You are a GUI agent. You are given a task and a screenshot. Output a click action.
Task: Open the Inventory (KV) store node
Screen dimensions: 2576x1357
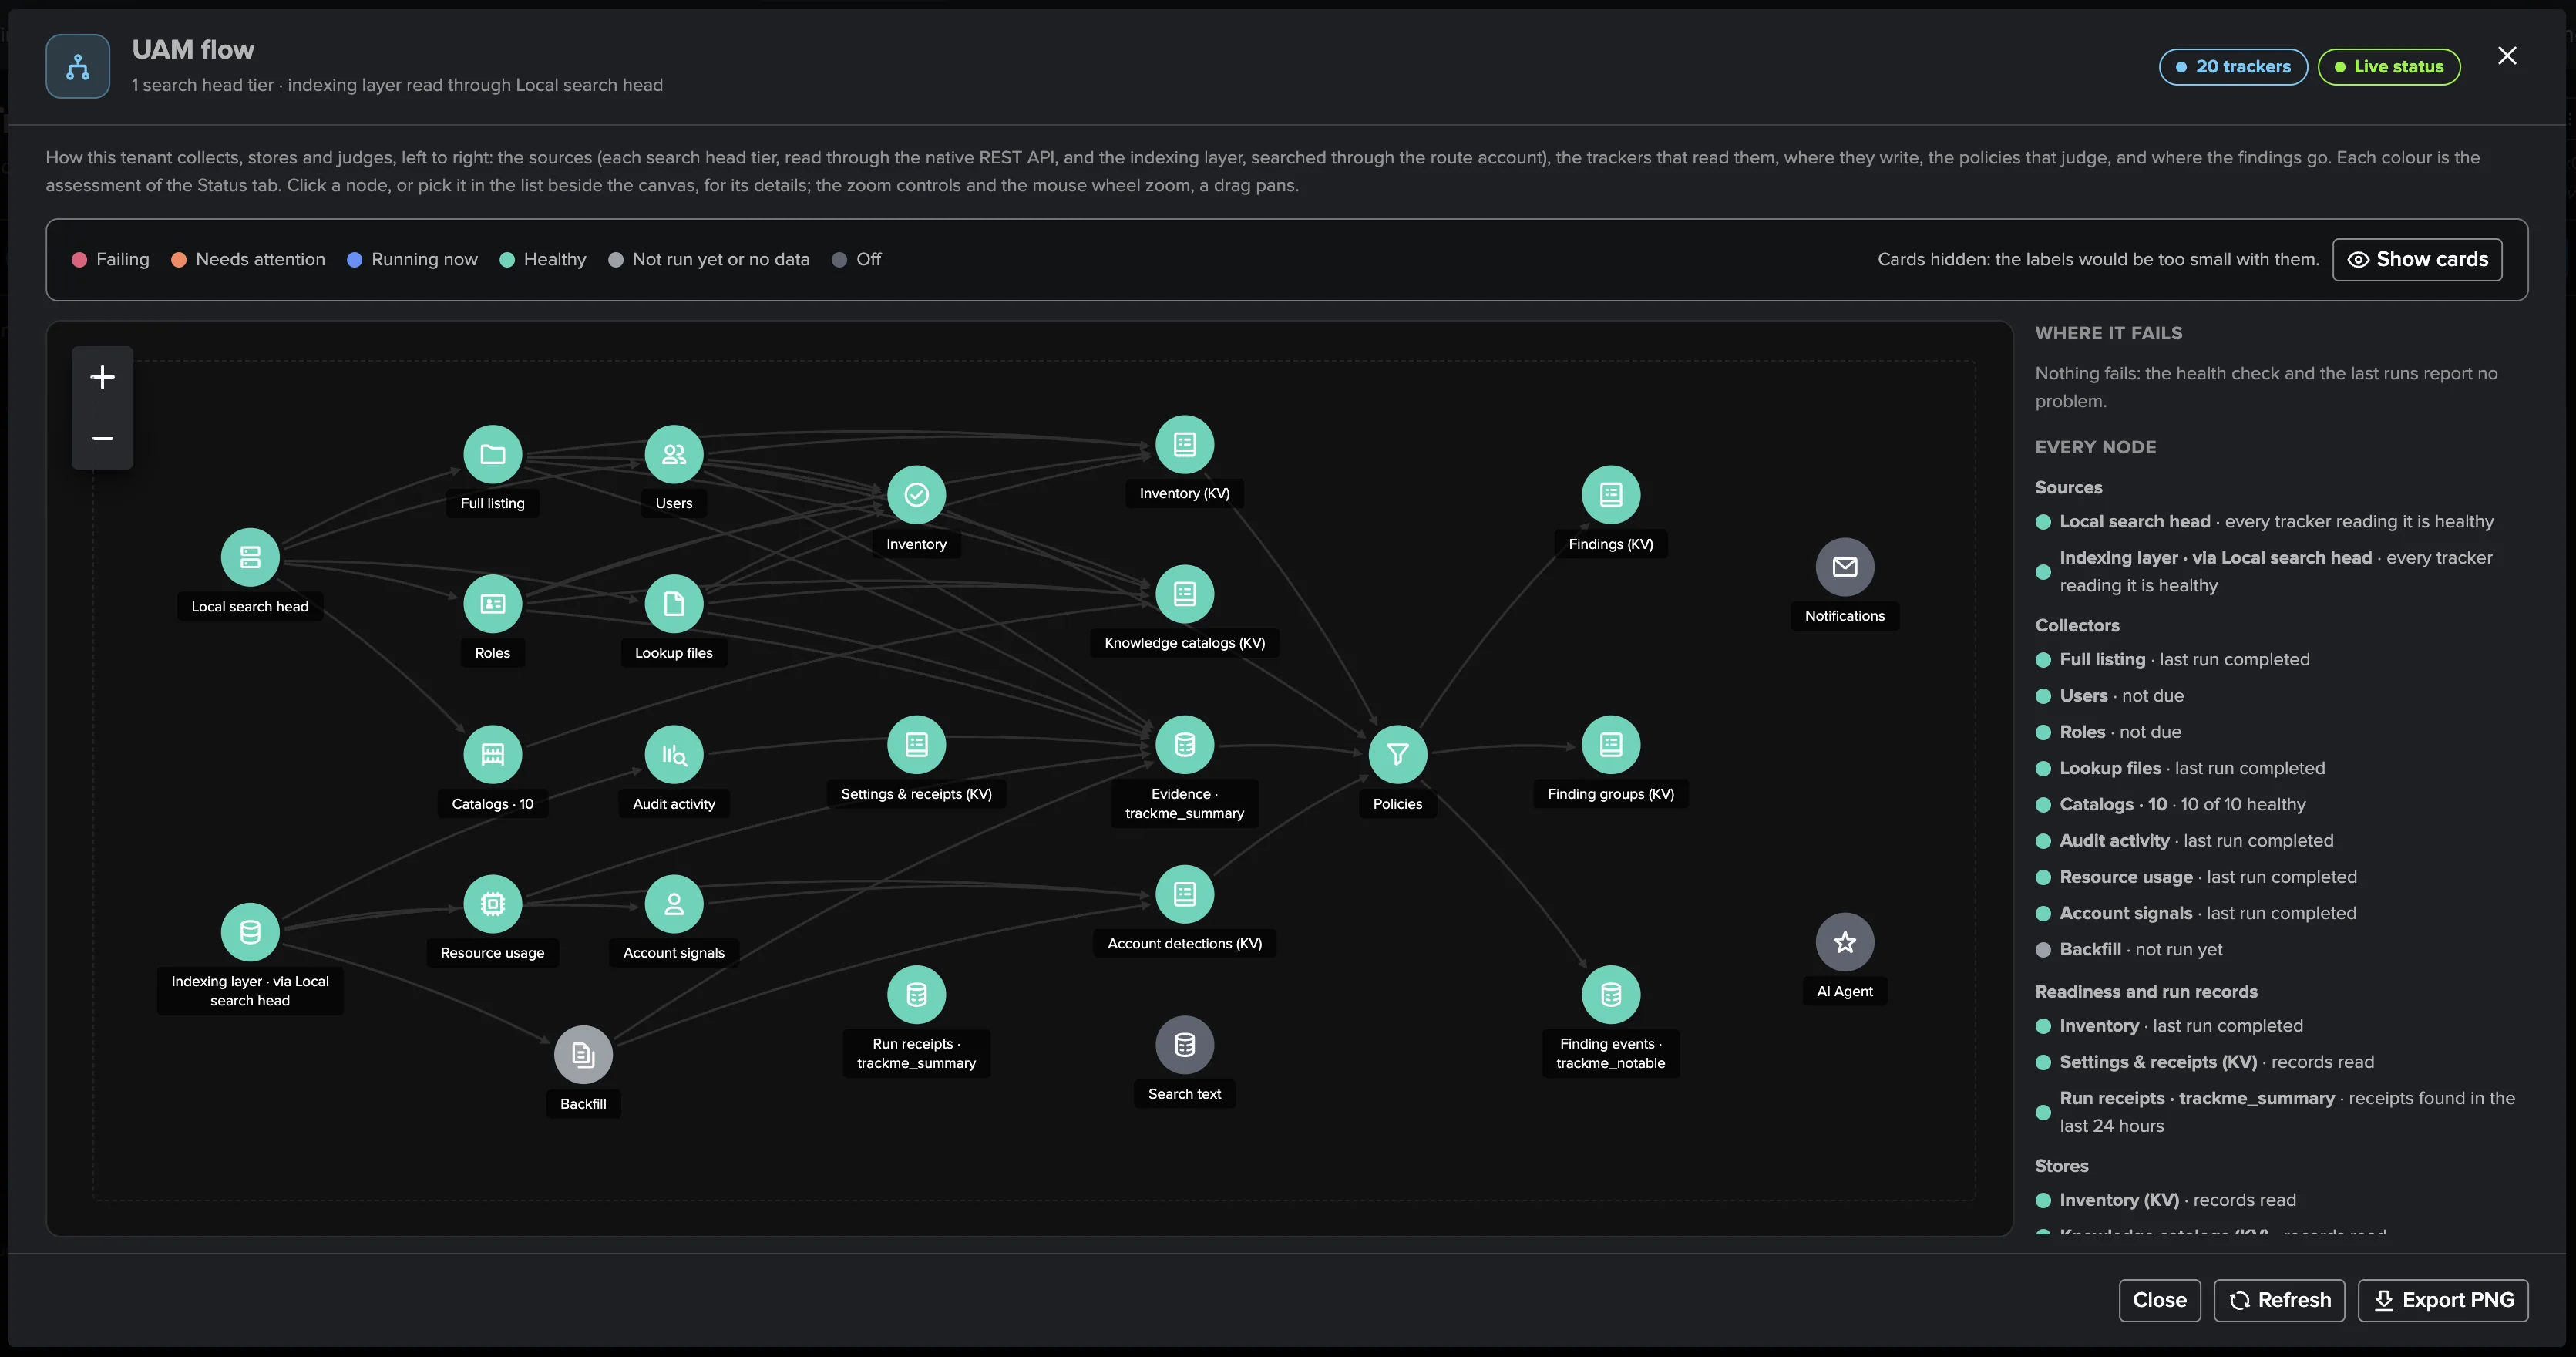(1185, 444)
